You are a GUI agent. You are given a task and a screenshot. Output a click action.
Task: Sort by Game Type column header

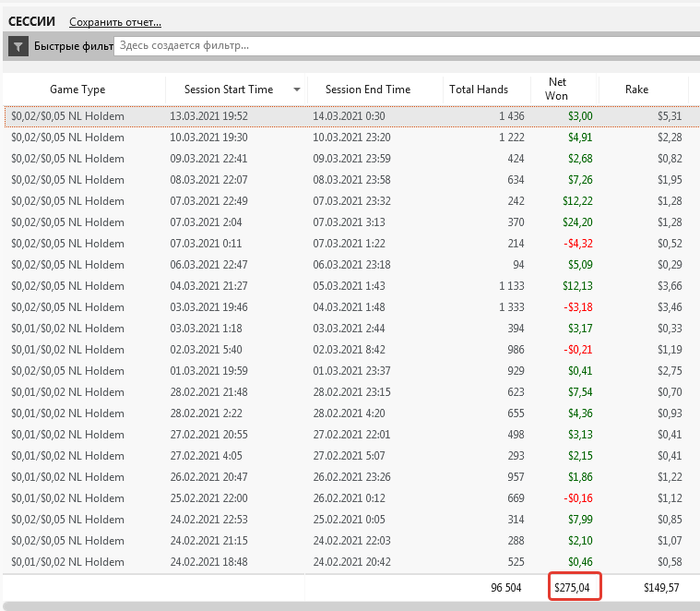(78, 89)
